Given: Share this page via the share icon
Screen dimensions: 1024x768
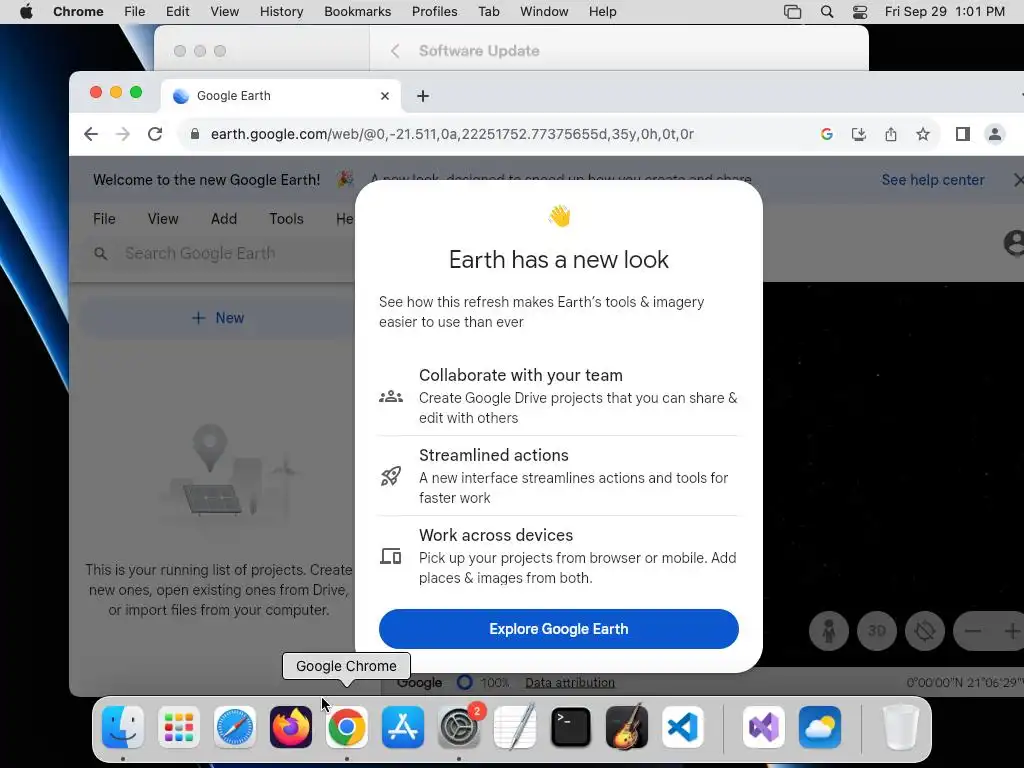Looking at the screenshot, I should pos(891,134).
